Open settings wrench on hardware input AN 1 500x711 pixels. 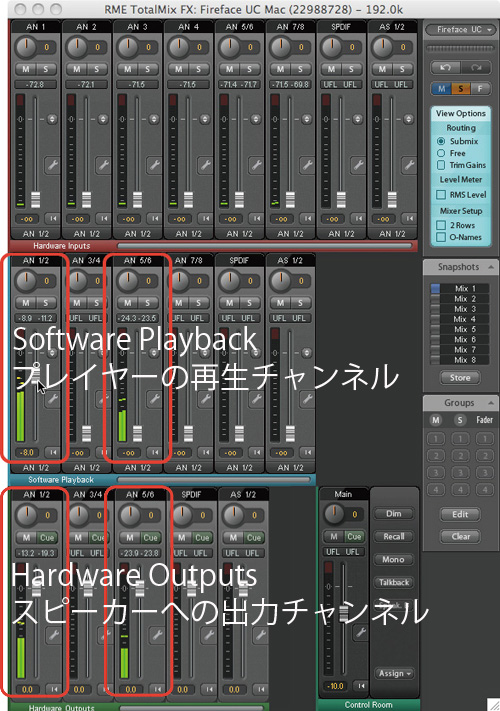[x=53, y=165]
